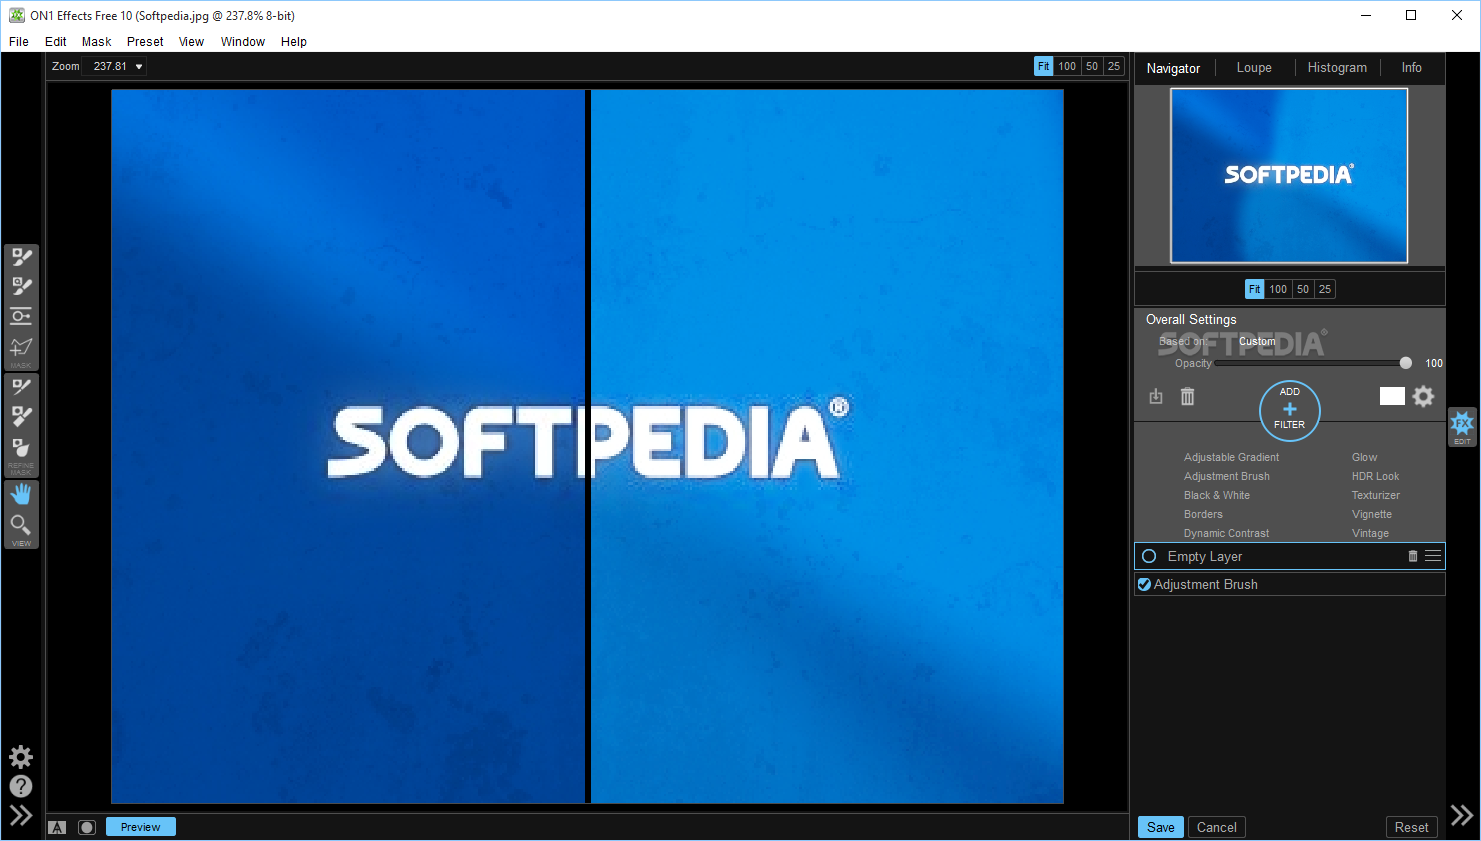Toggle the show mask circle icon

[87, 827]
